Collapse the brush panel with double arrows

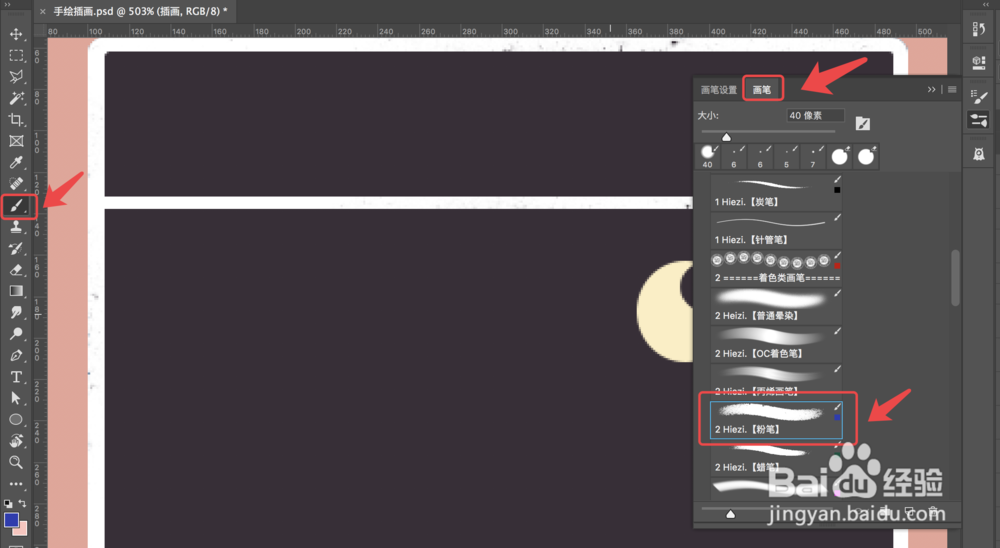tap(931, 89)
